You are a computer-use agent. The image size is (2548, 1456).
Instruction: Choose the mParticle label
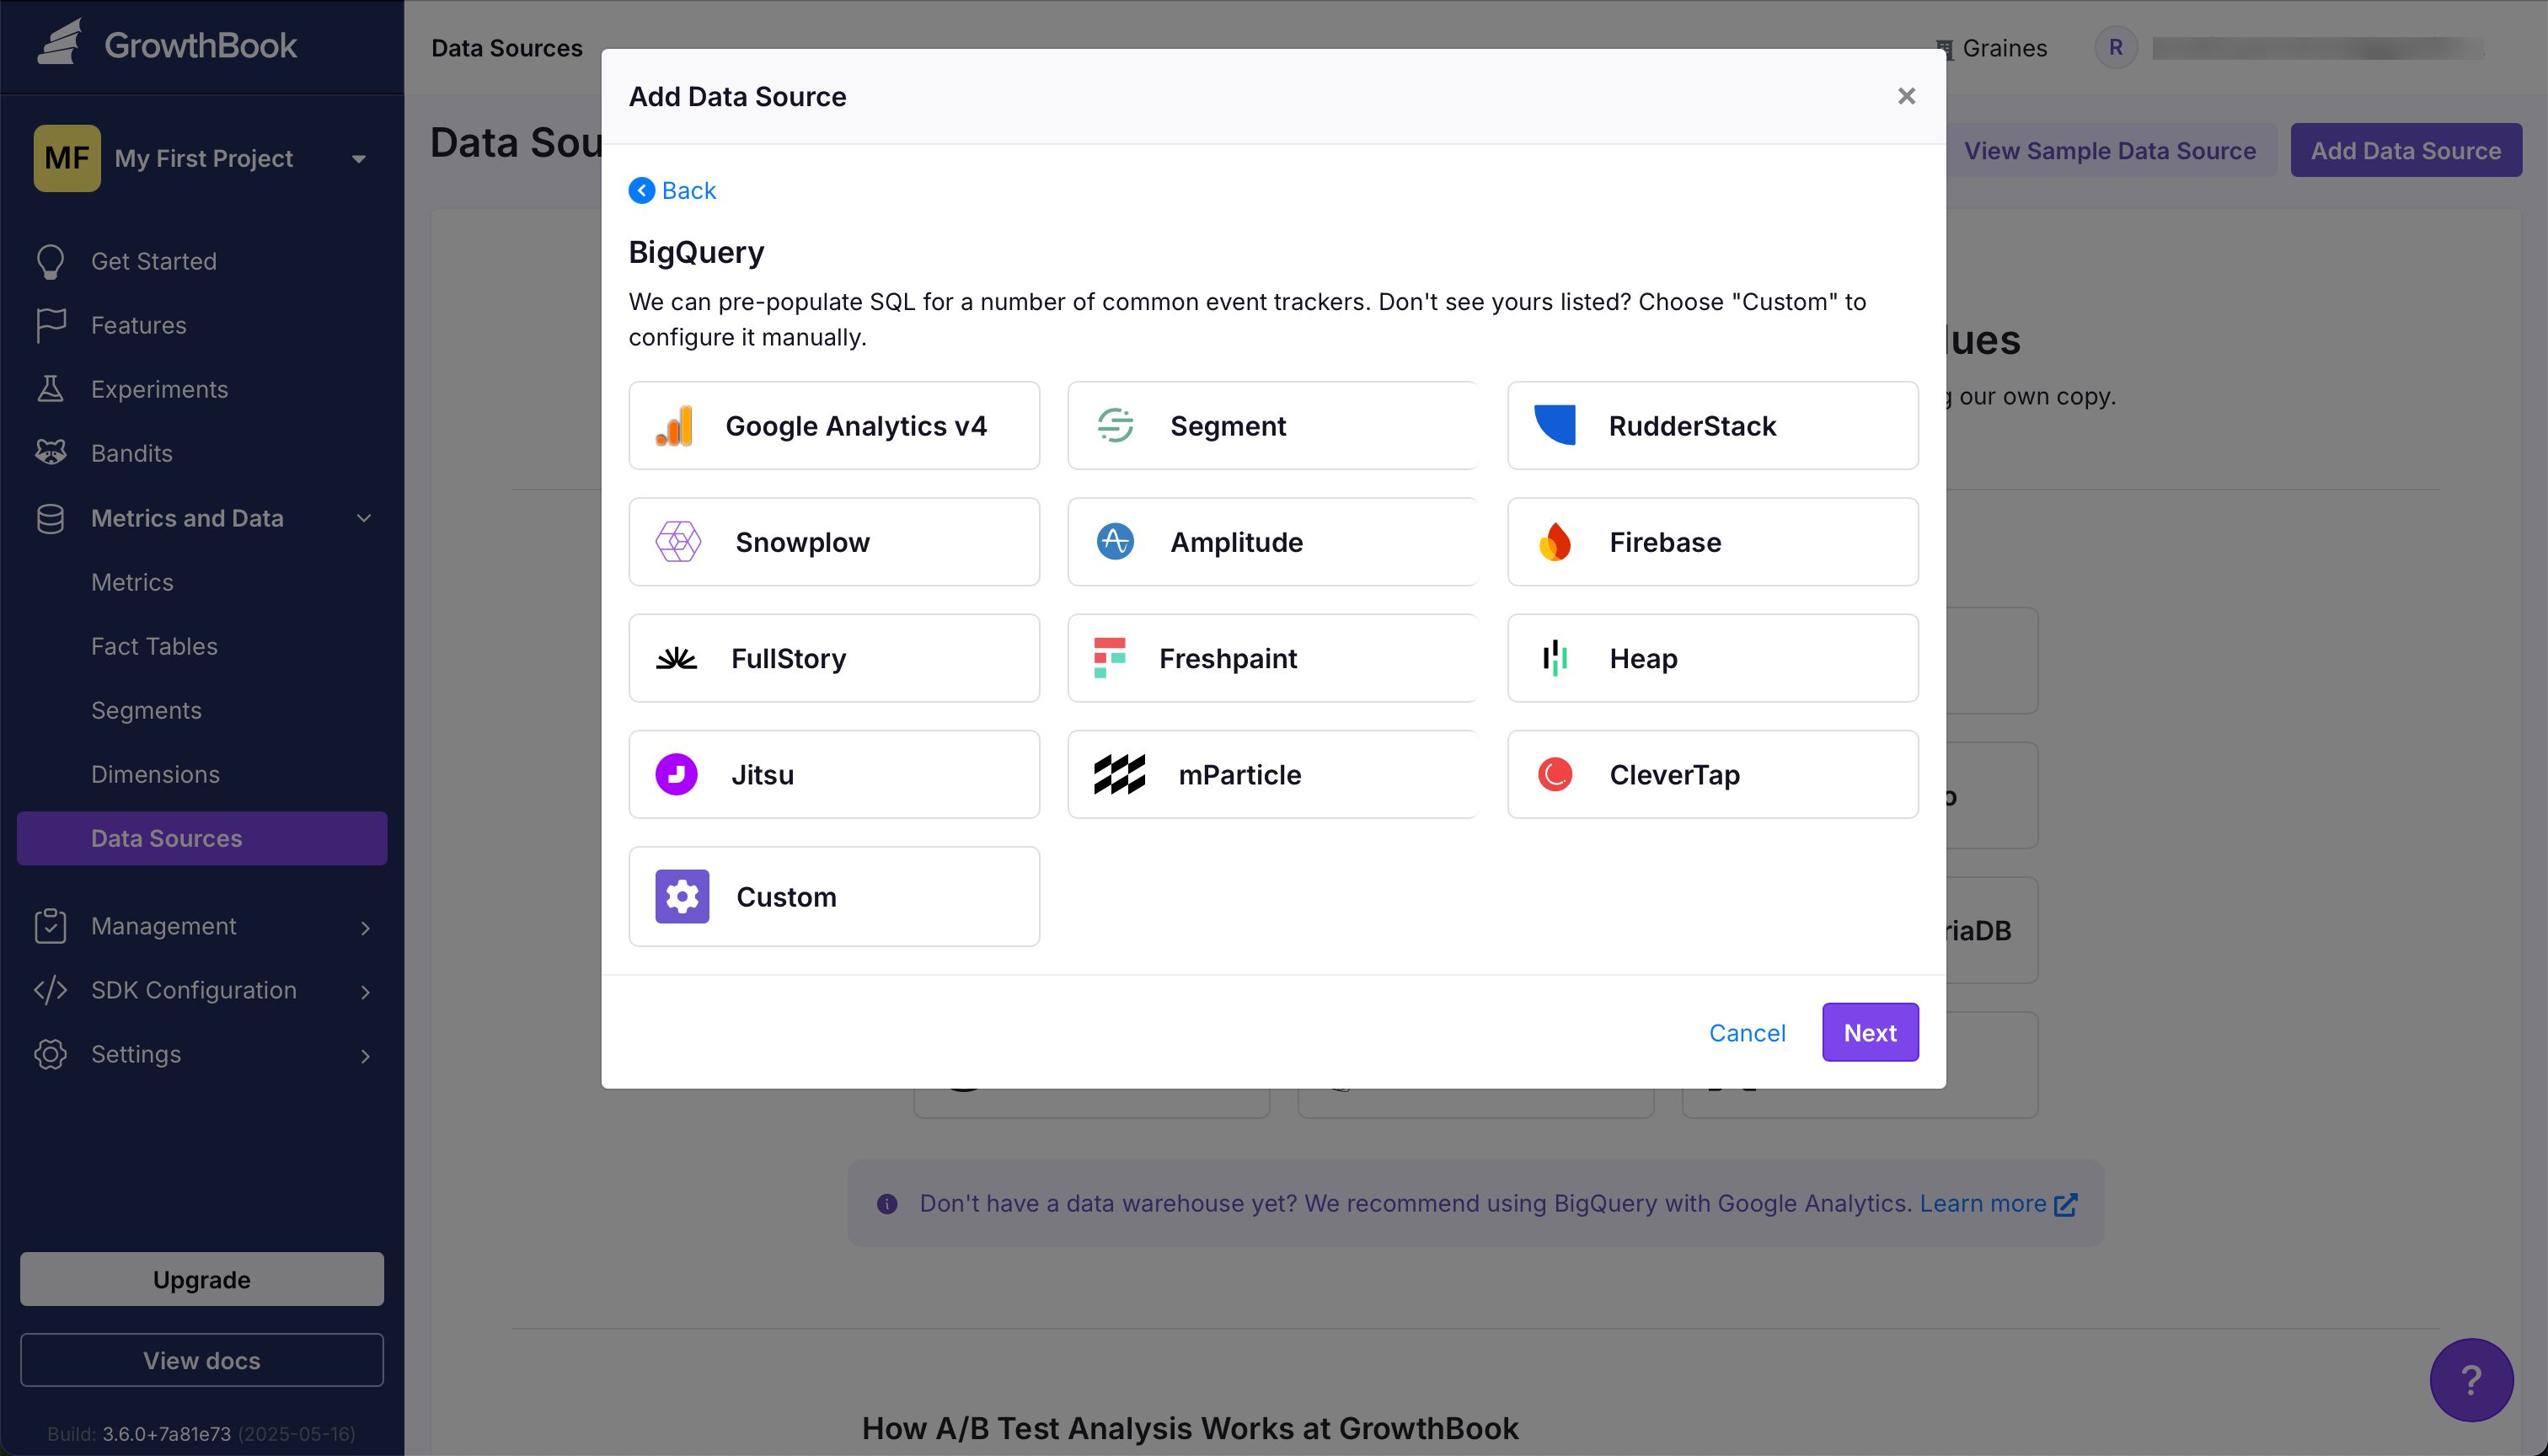click(x=1239, y=774)
